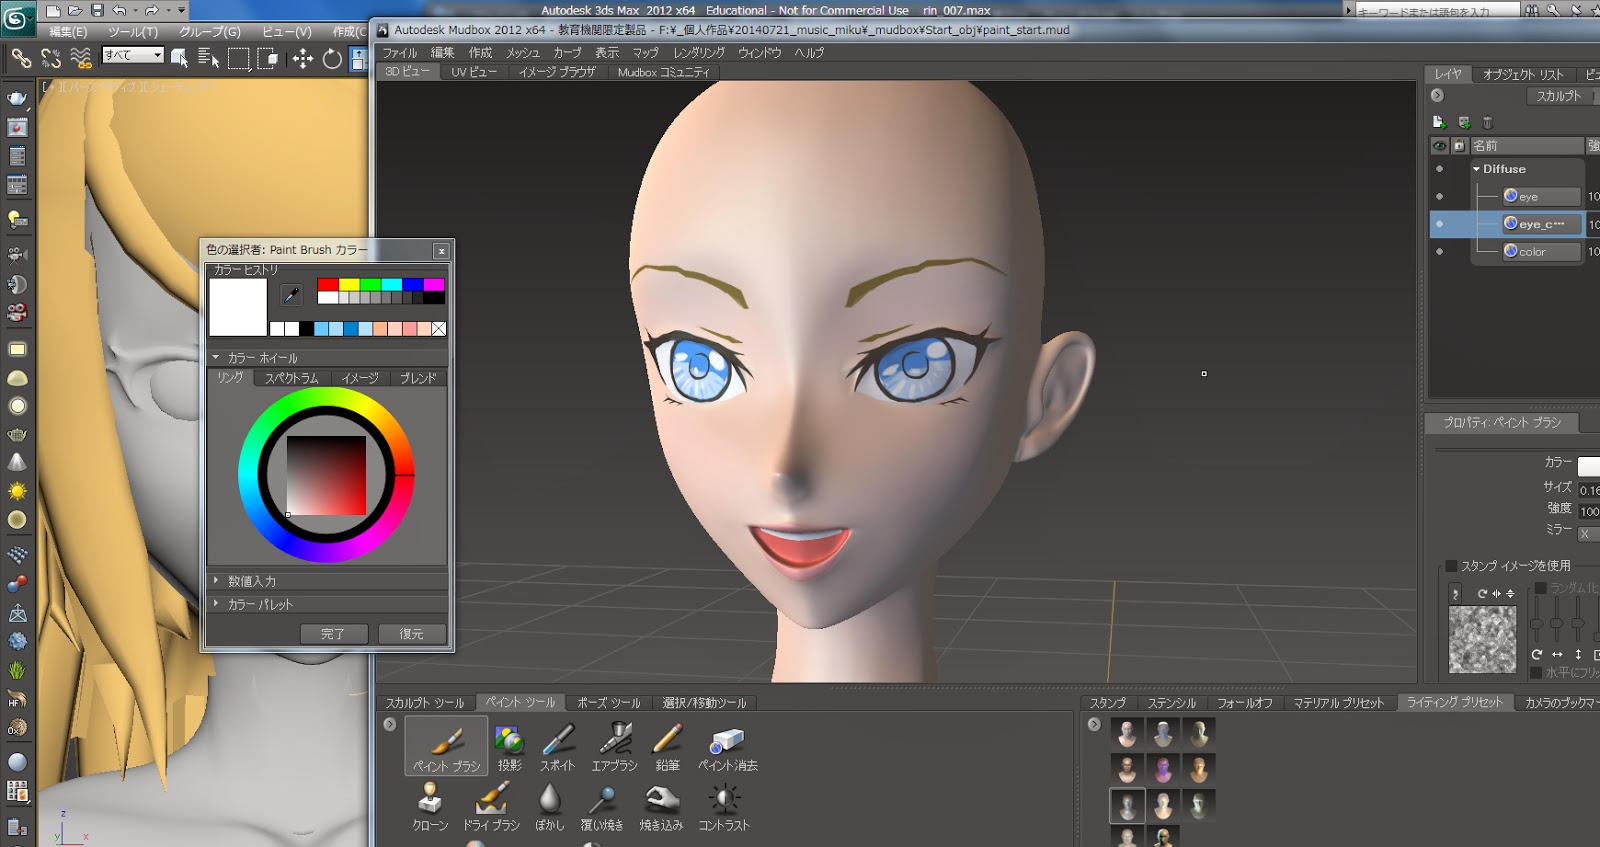The height and width of the screenshot is (847, 1600).
Task: Choose the Eyedropper (スポイト) tool in paint tray
Action: [557, 746]
